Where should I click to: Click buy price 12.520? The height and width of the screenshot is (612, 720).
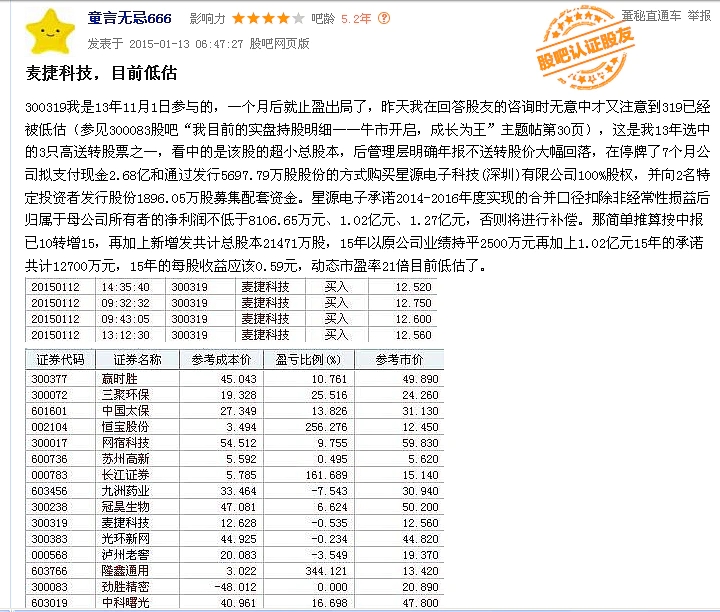[413, 287]
